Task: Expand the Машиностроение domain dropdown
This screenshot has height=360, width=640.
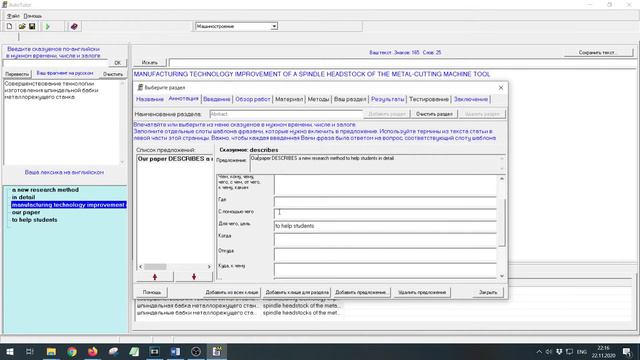Action: 274,26
